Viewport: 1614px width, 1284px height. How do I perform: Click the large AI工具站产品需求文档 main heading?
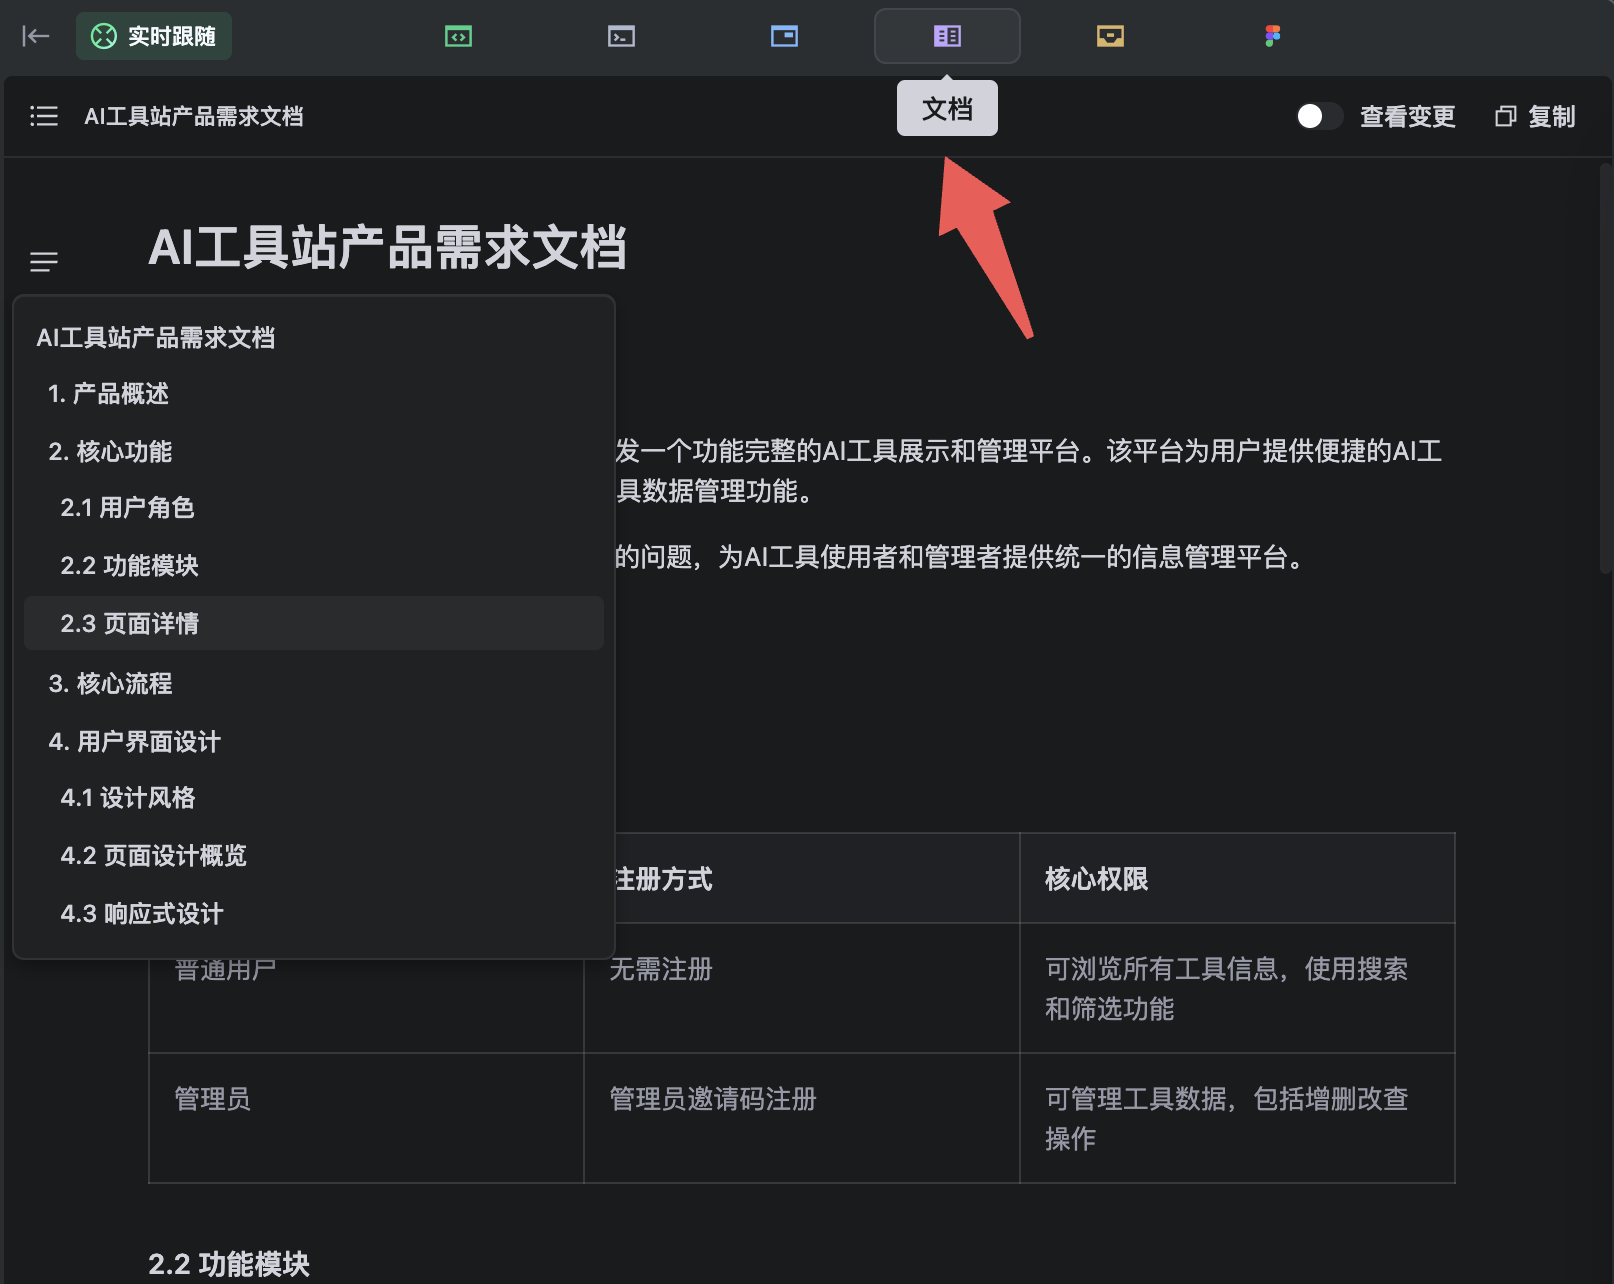pos(388,248)
